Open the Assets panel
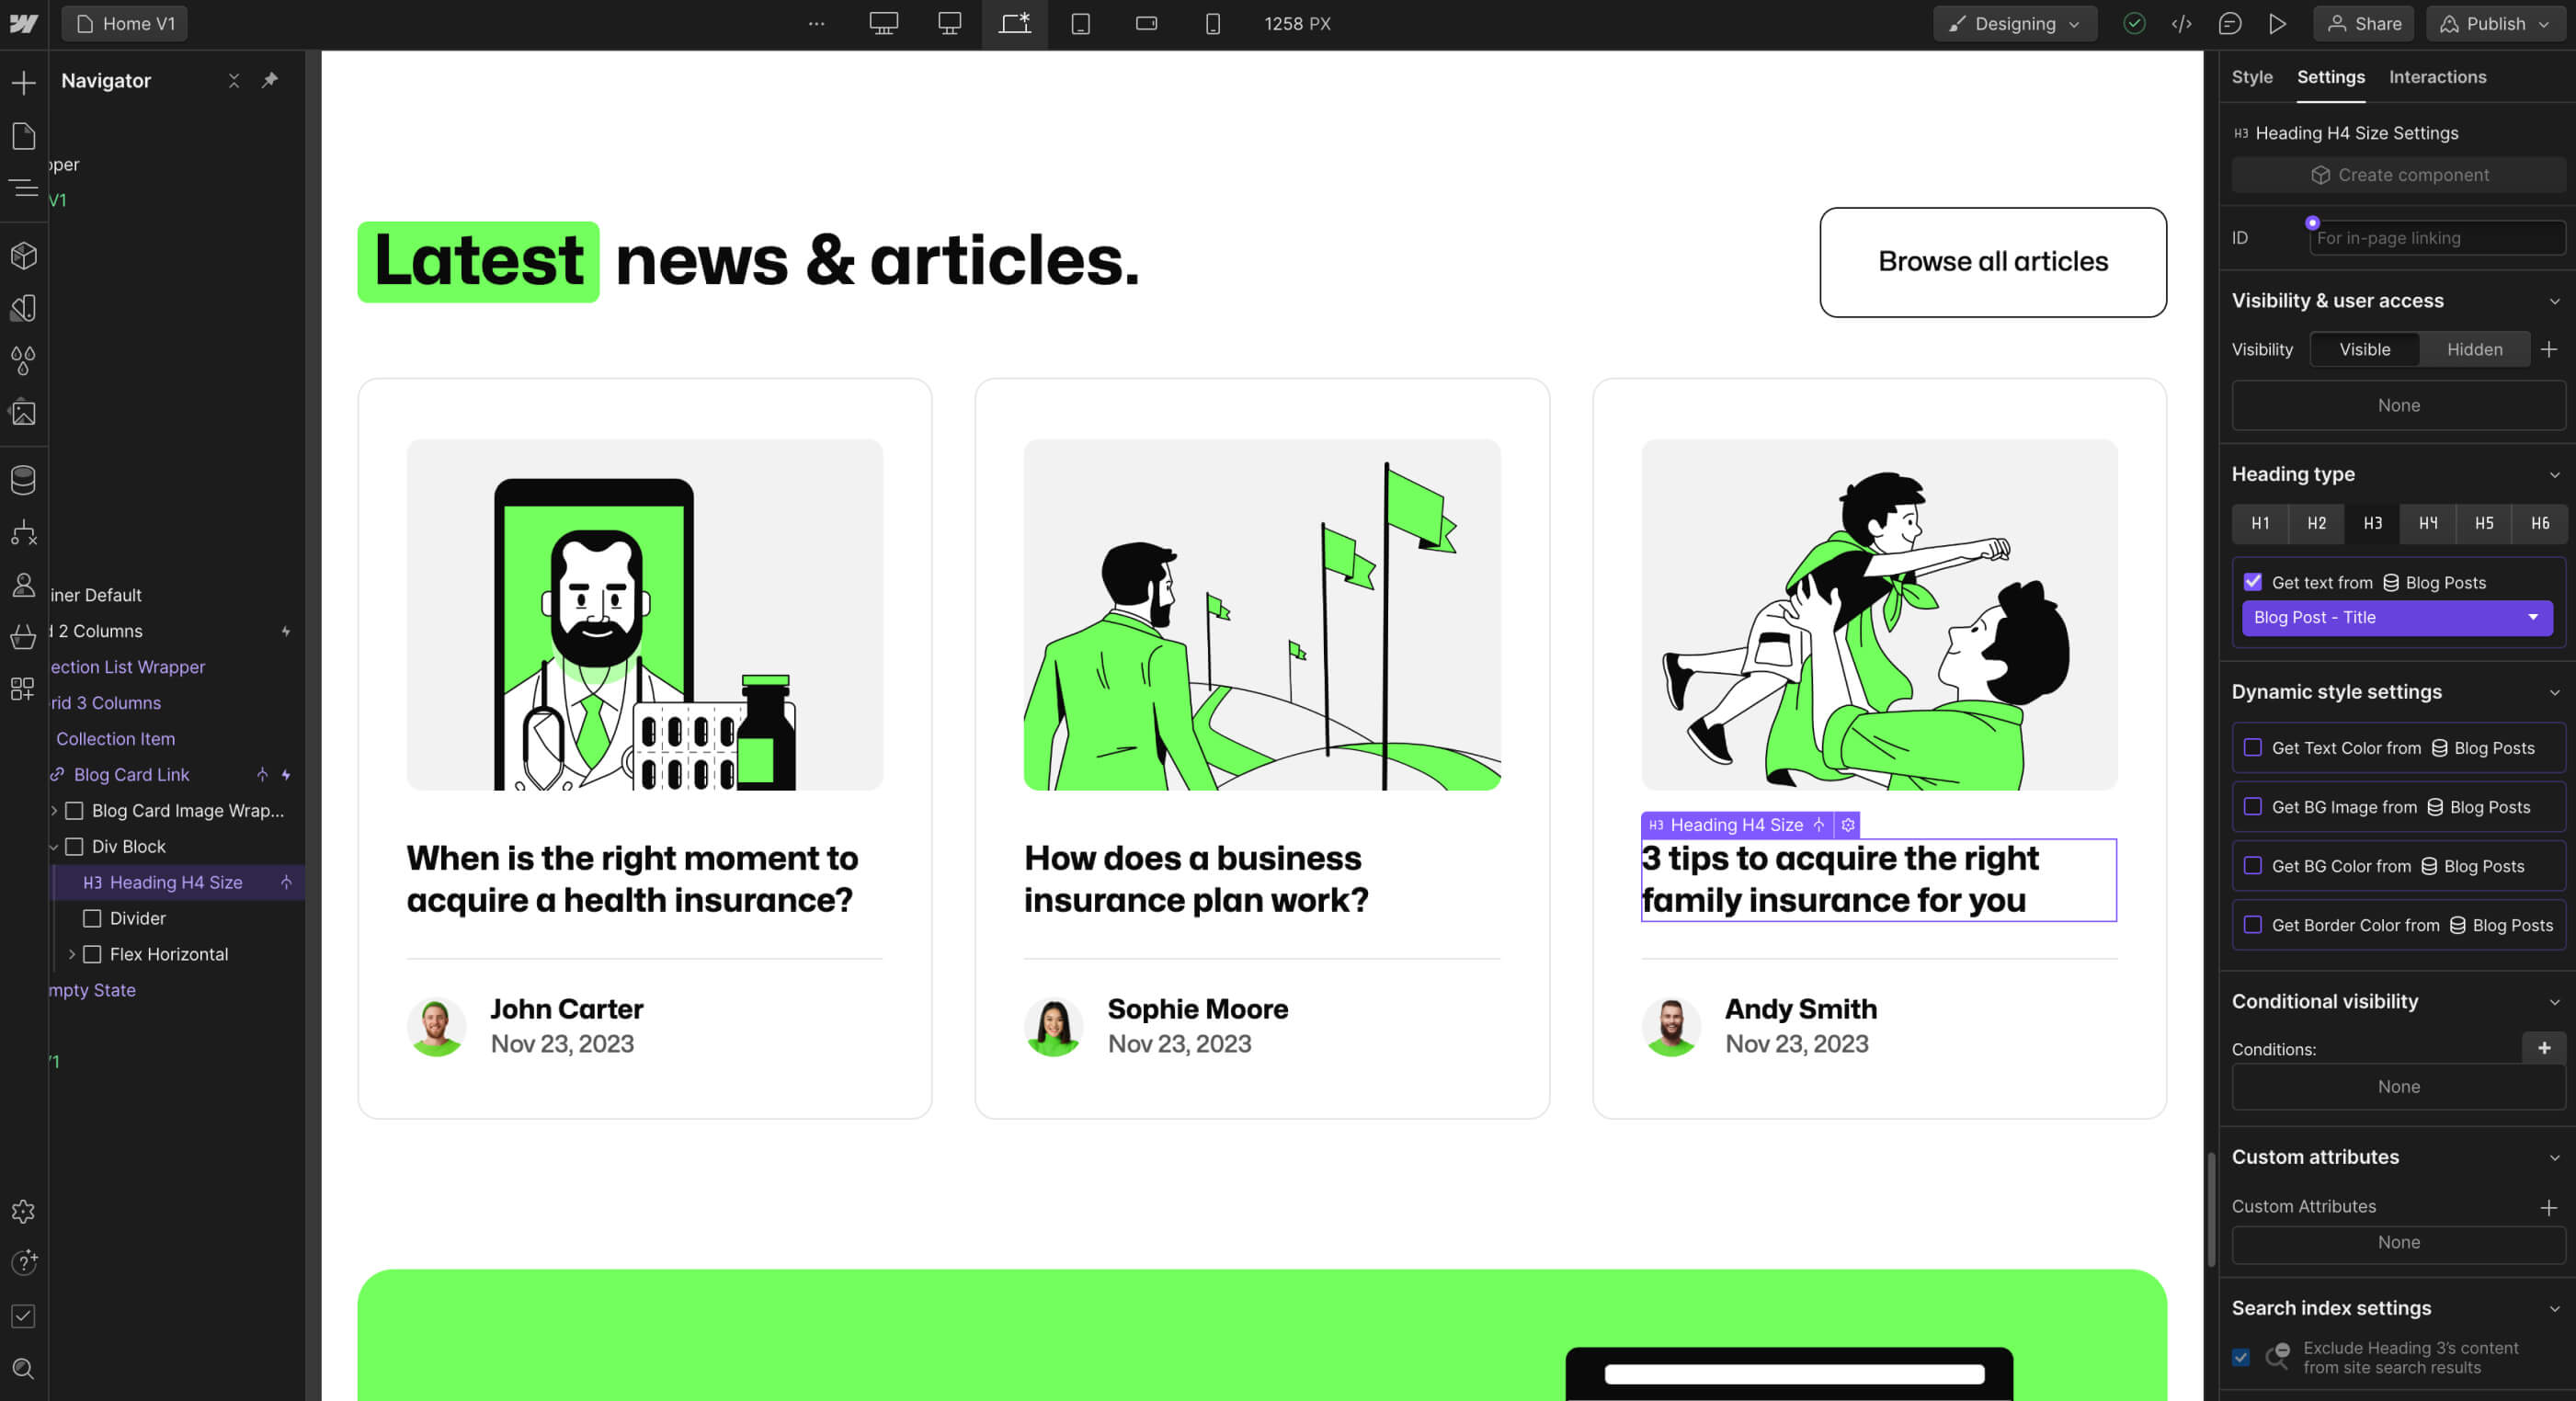2576x1401 pixels. point(23,413)
